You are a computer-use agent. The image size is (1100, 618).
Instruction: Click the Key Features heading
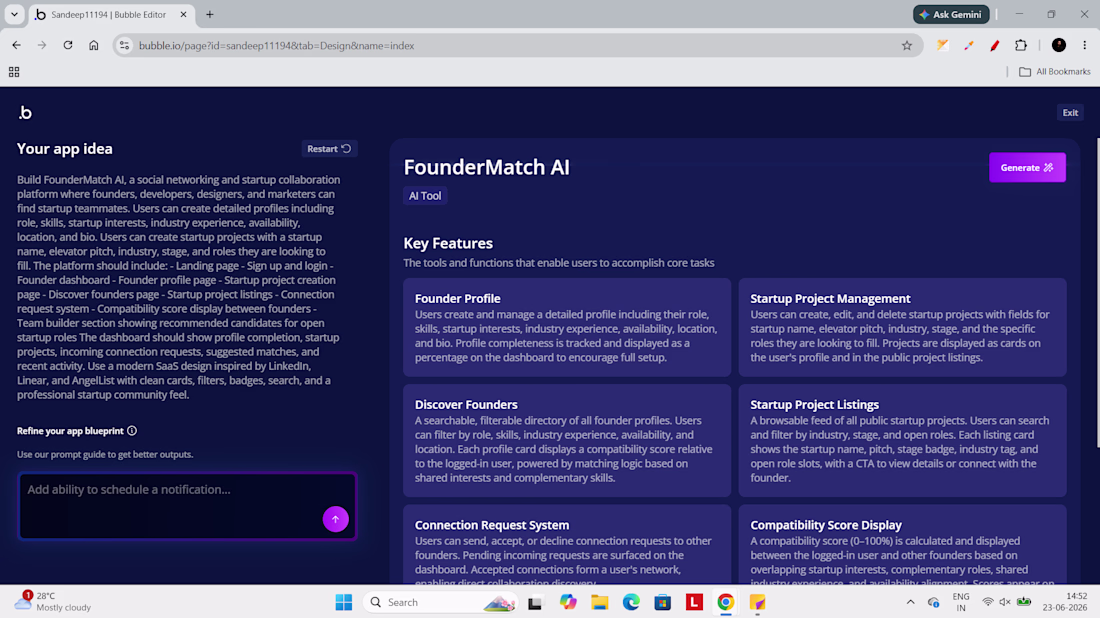click(x=448, y=243)
